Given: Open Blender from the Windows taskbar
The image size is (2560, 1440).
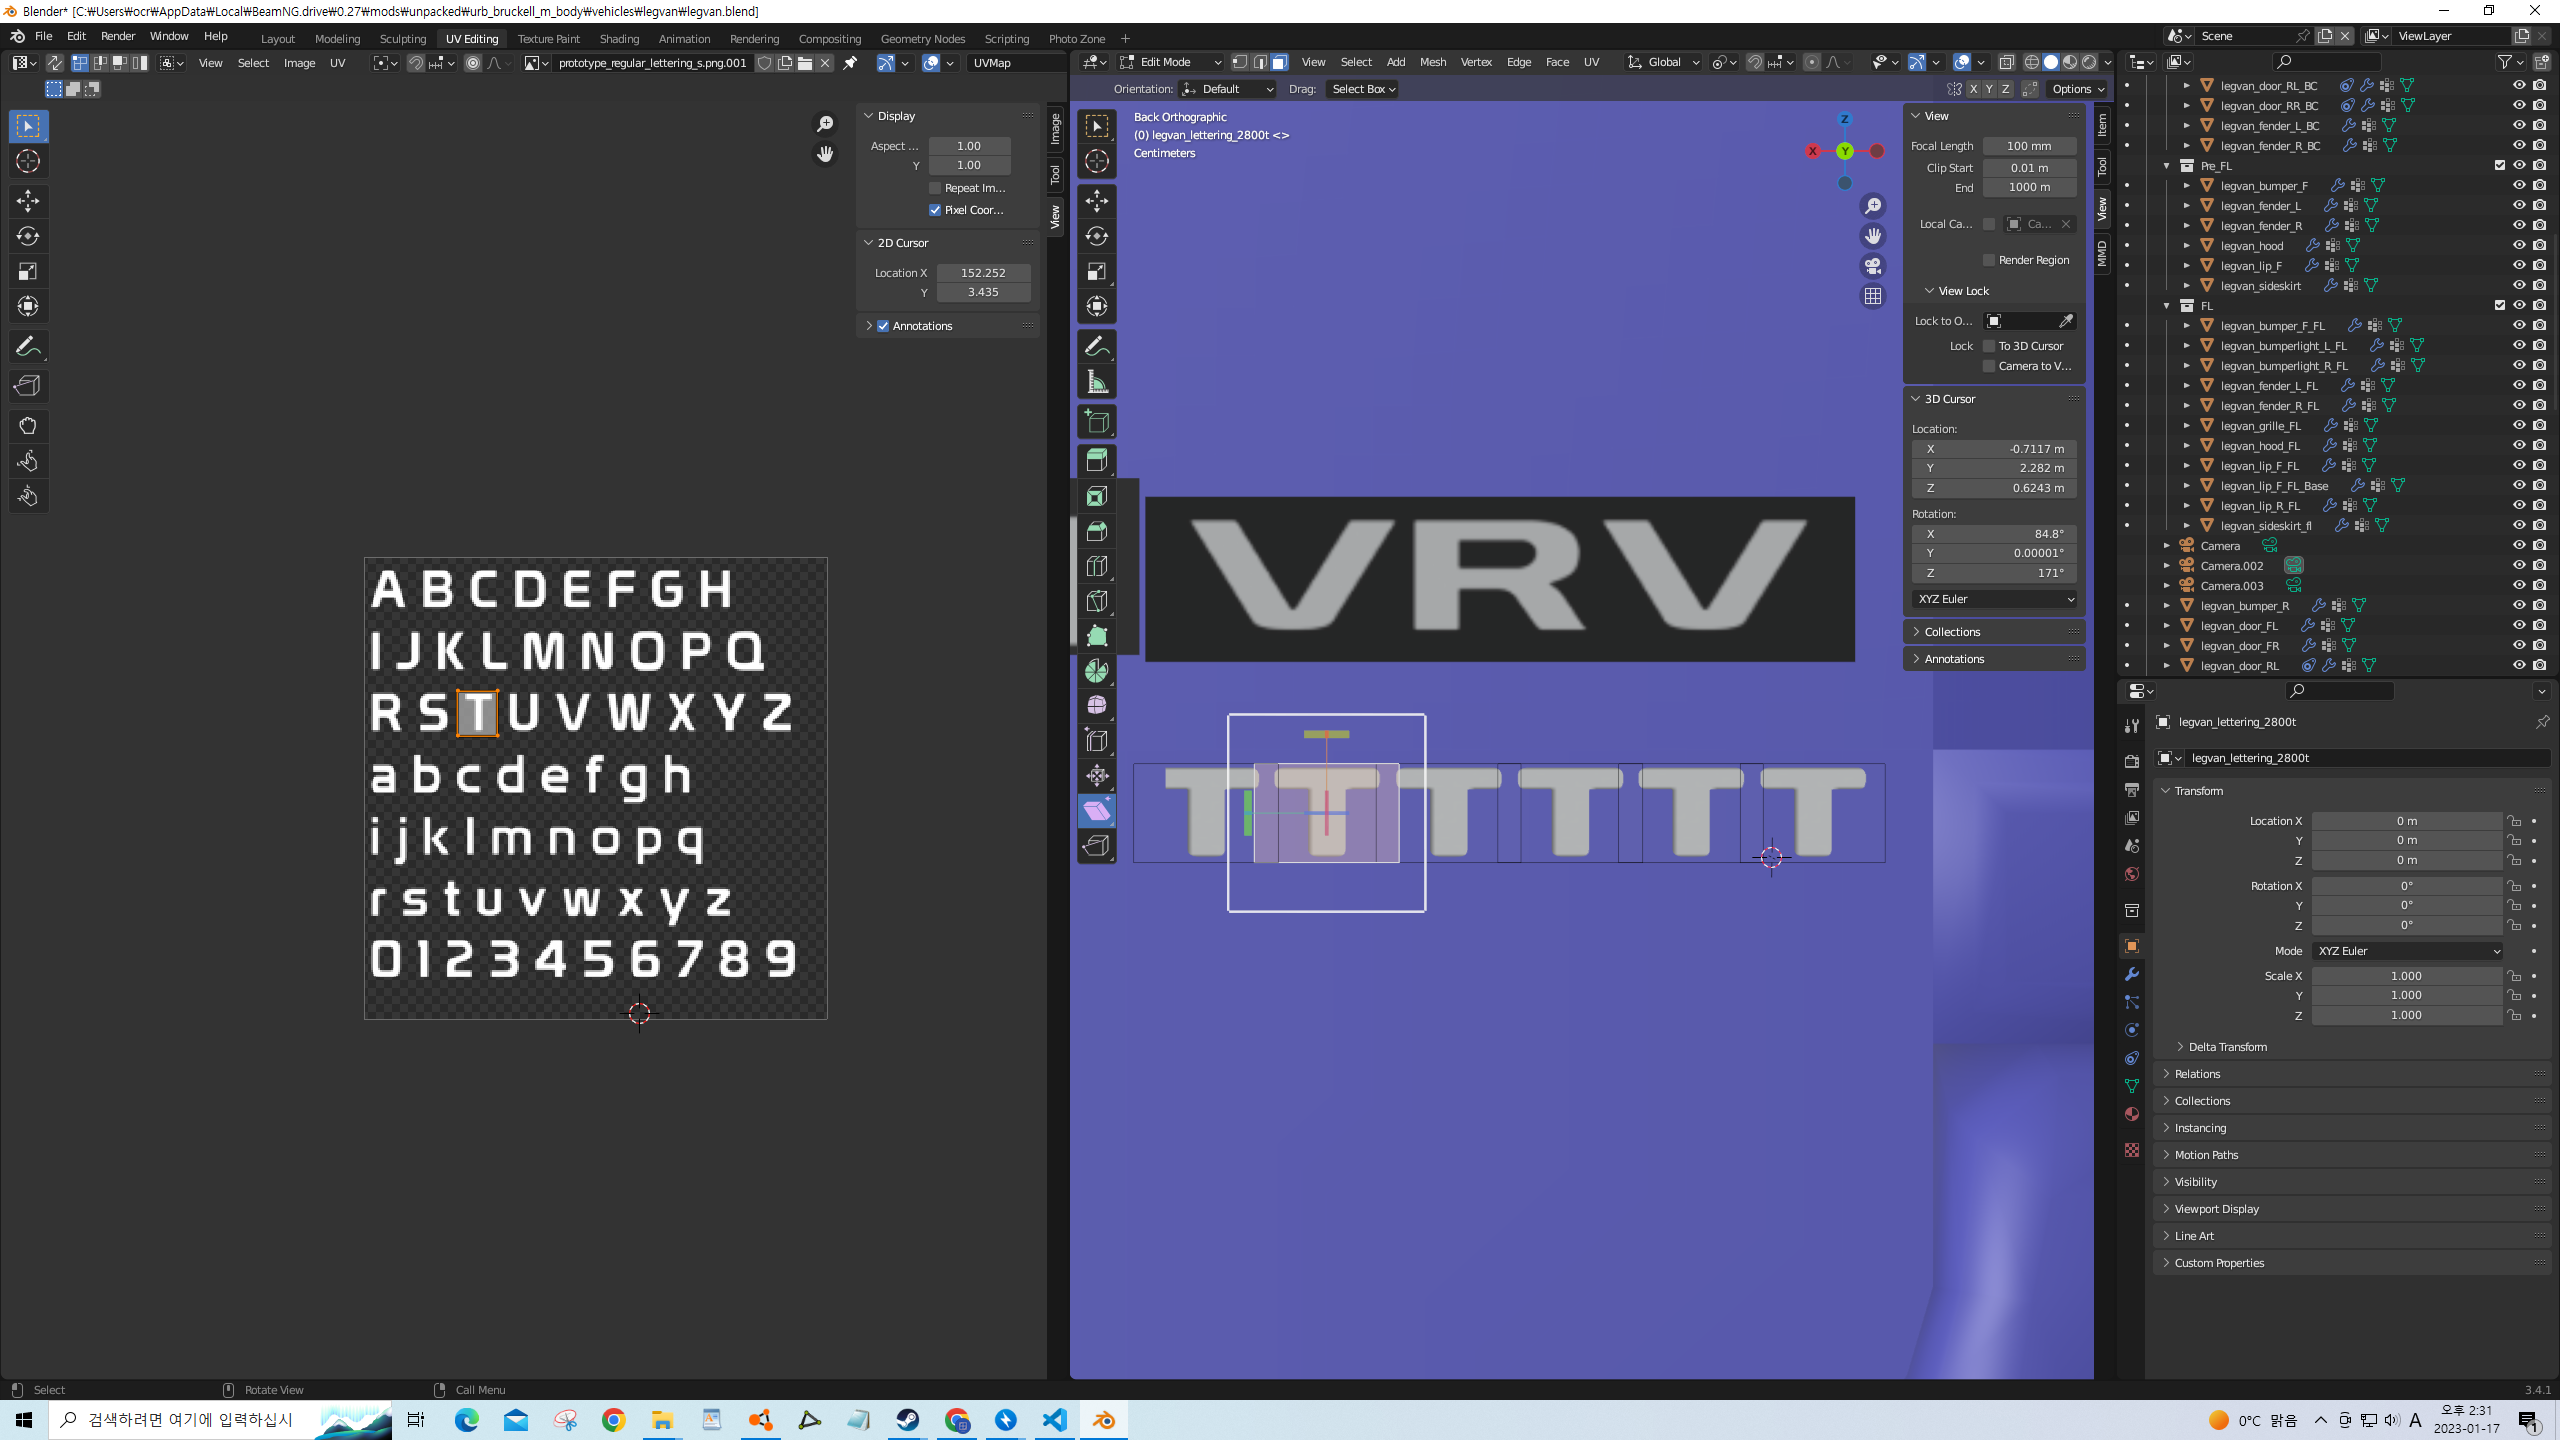Looking at the screenshot, I should click(1104, 1420).
